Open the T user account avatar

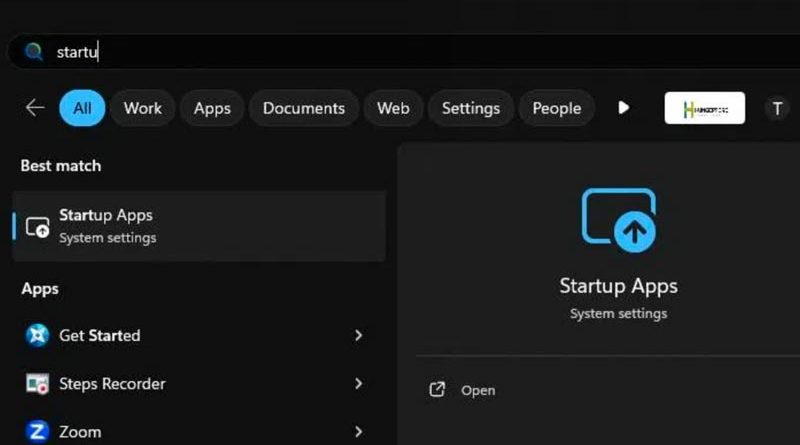(777, 108)
